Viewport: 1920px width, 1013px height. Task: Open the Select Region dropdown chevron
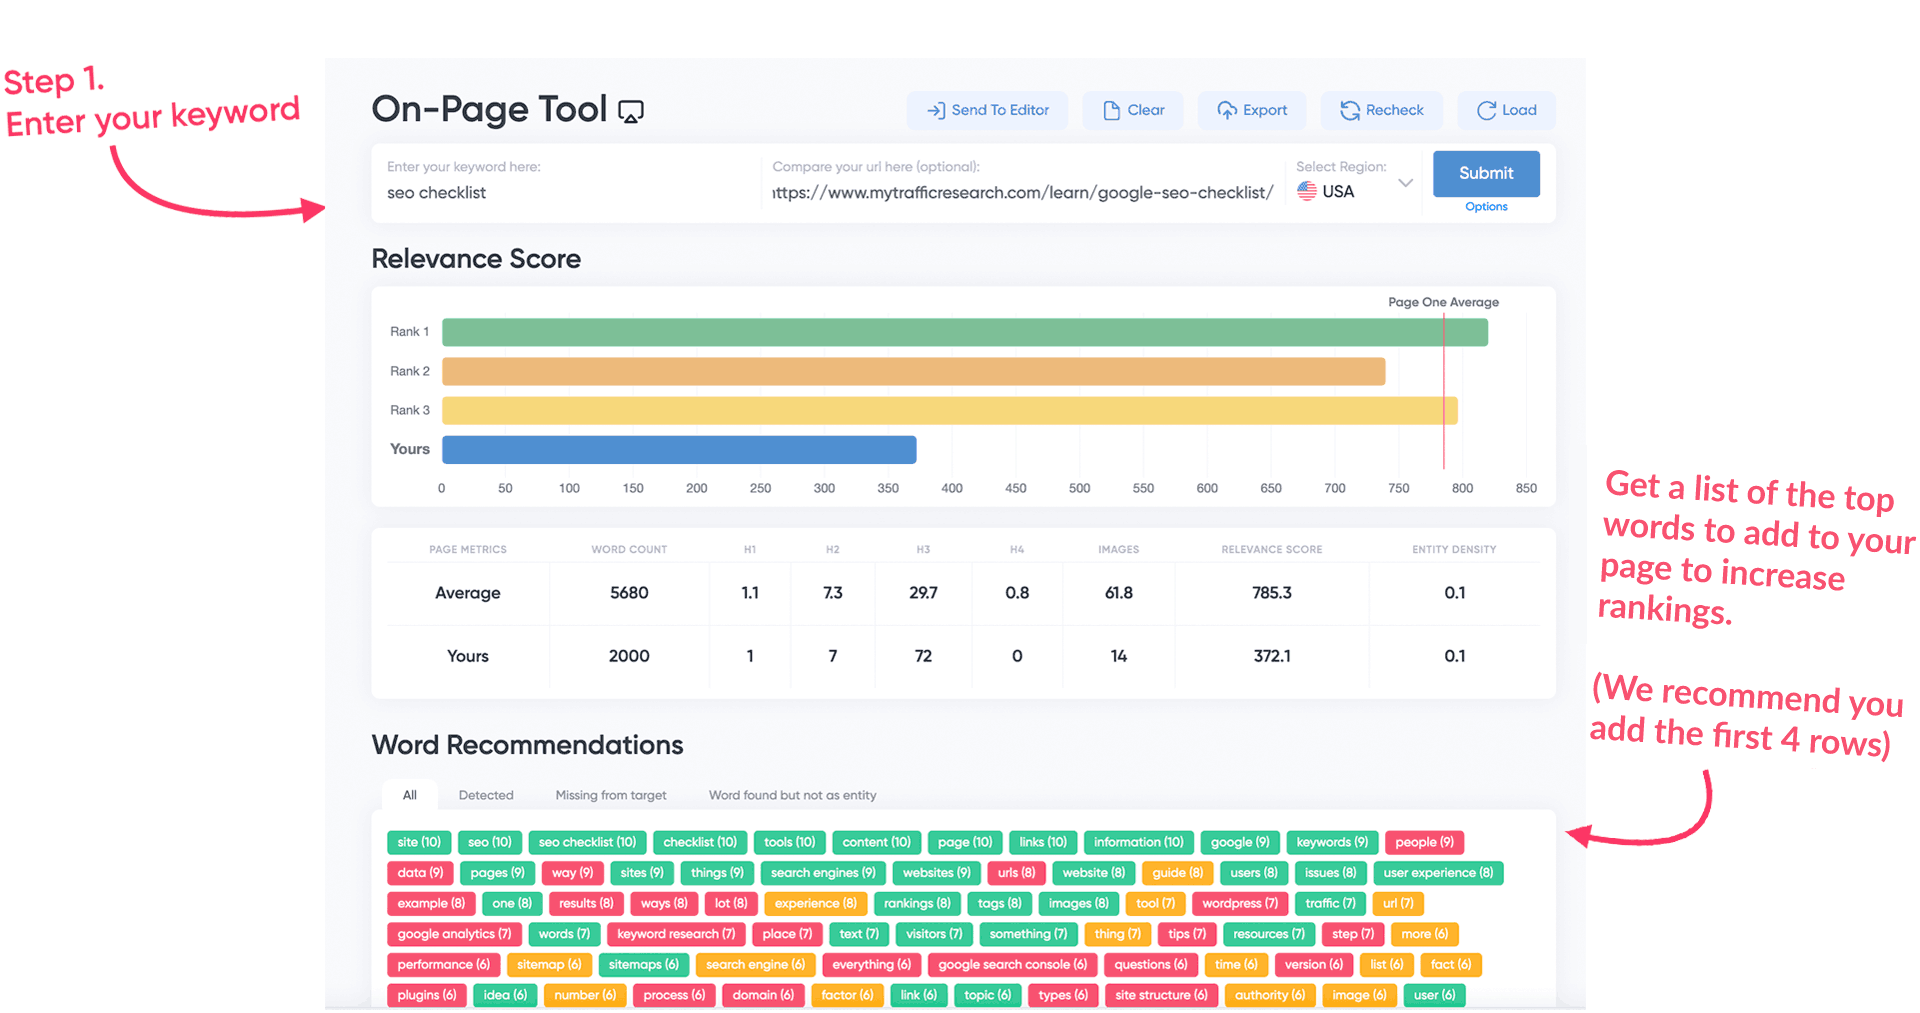1405,183
